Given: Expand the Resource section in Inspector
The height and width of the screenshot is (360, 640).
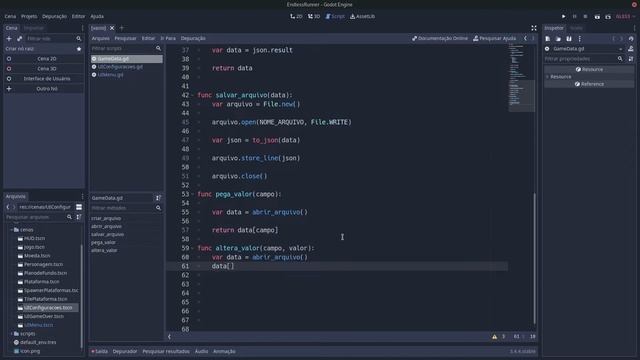Looking at the screenshot, I should [x=548, y=77].
